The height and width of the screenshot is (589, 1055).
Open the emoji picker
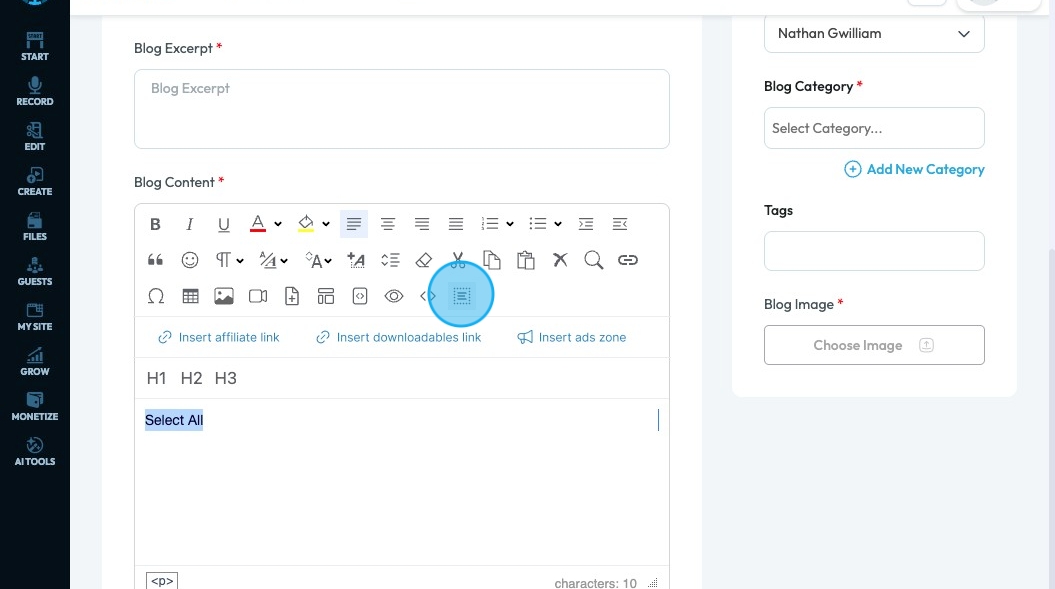coord(190,260)
